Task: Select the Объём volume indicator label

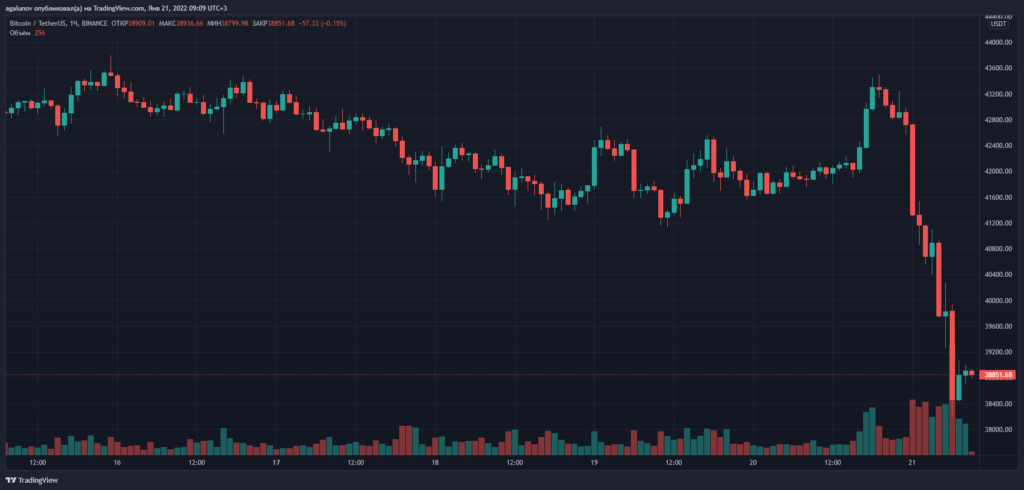Action: coord(19,32)
